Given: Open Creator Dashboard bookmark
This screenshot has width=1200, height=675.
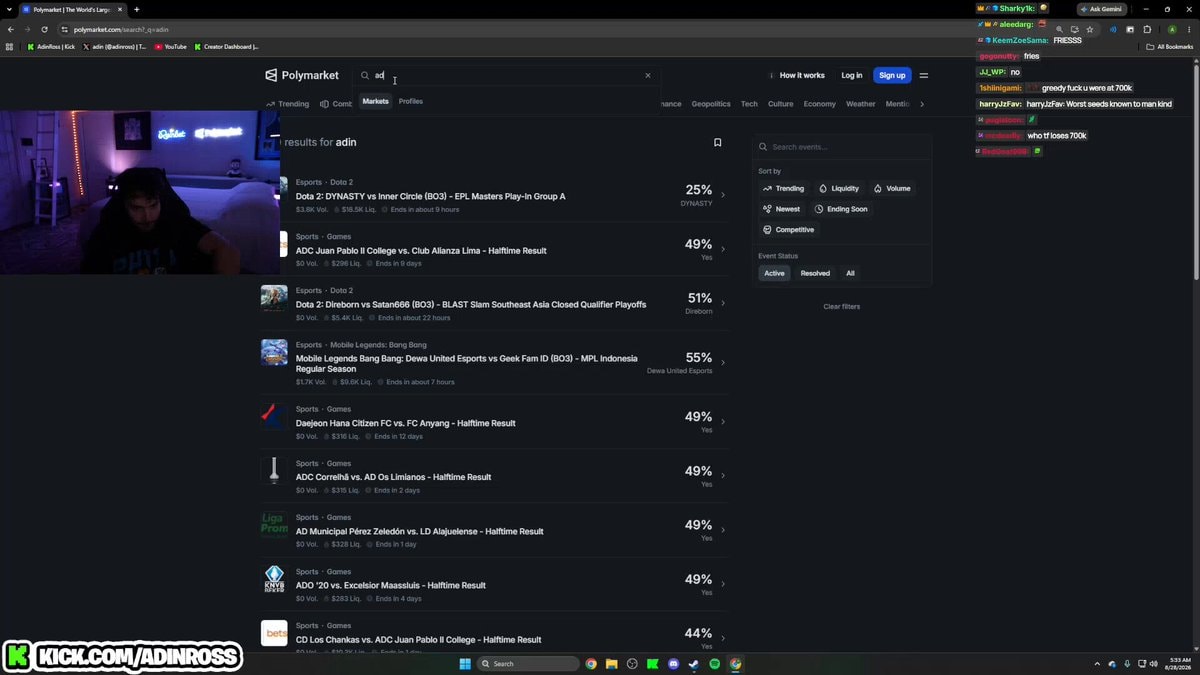Looking at the screenshot, I should (x=226, y=46).
